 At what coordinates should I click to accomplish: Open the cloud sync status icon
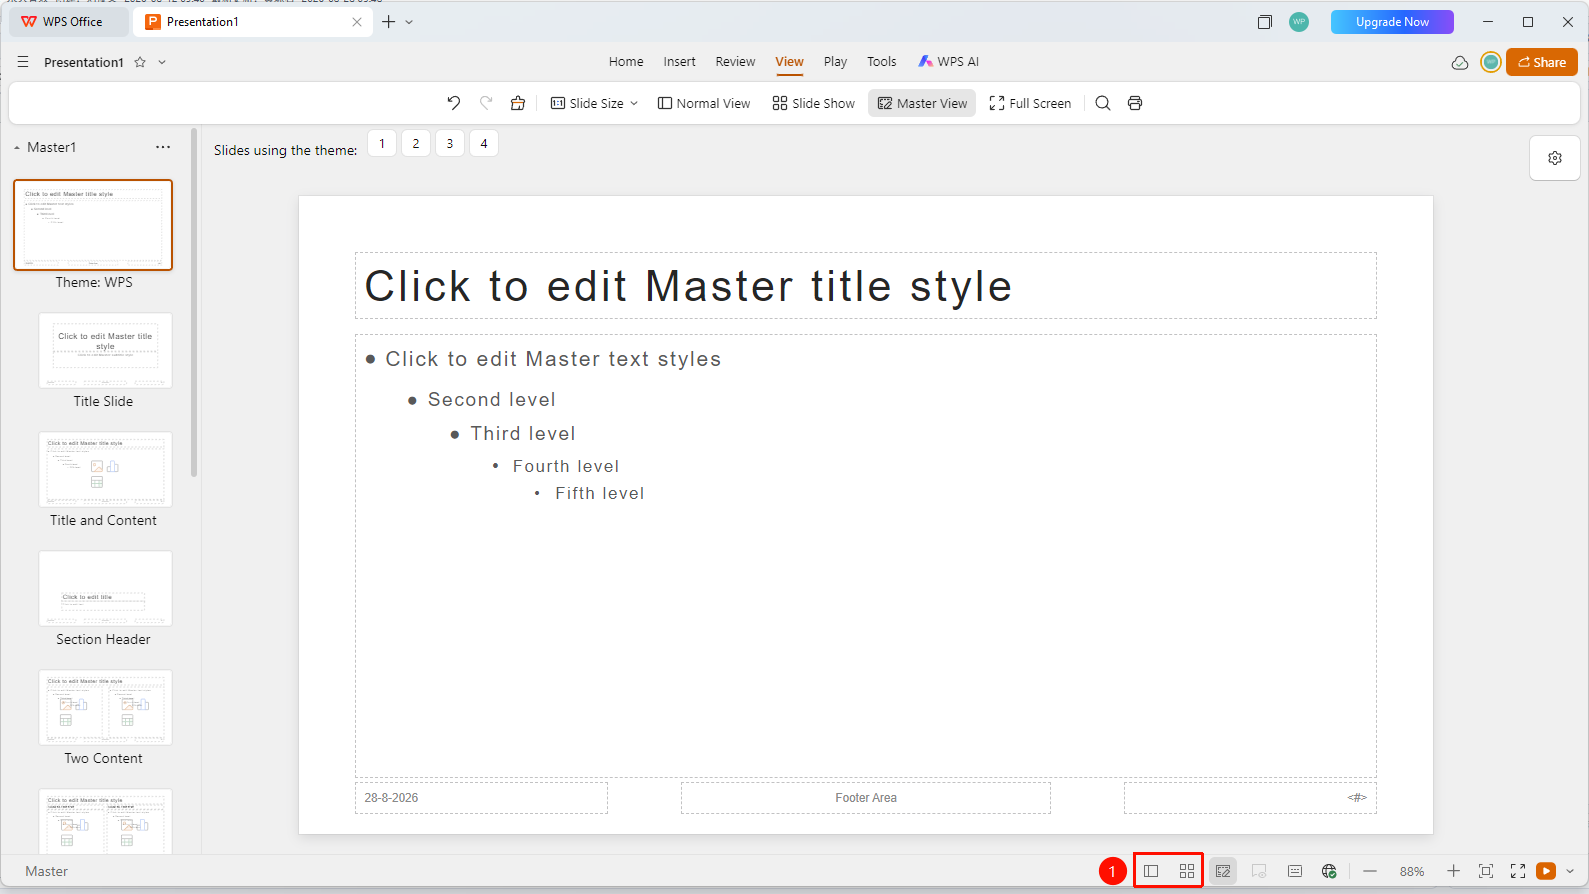click(1460, 62)
